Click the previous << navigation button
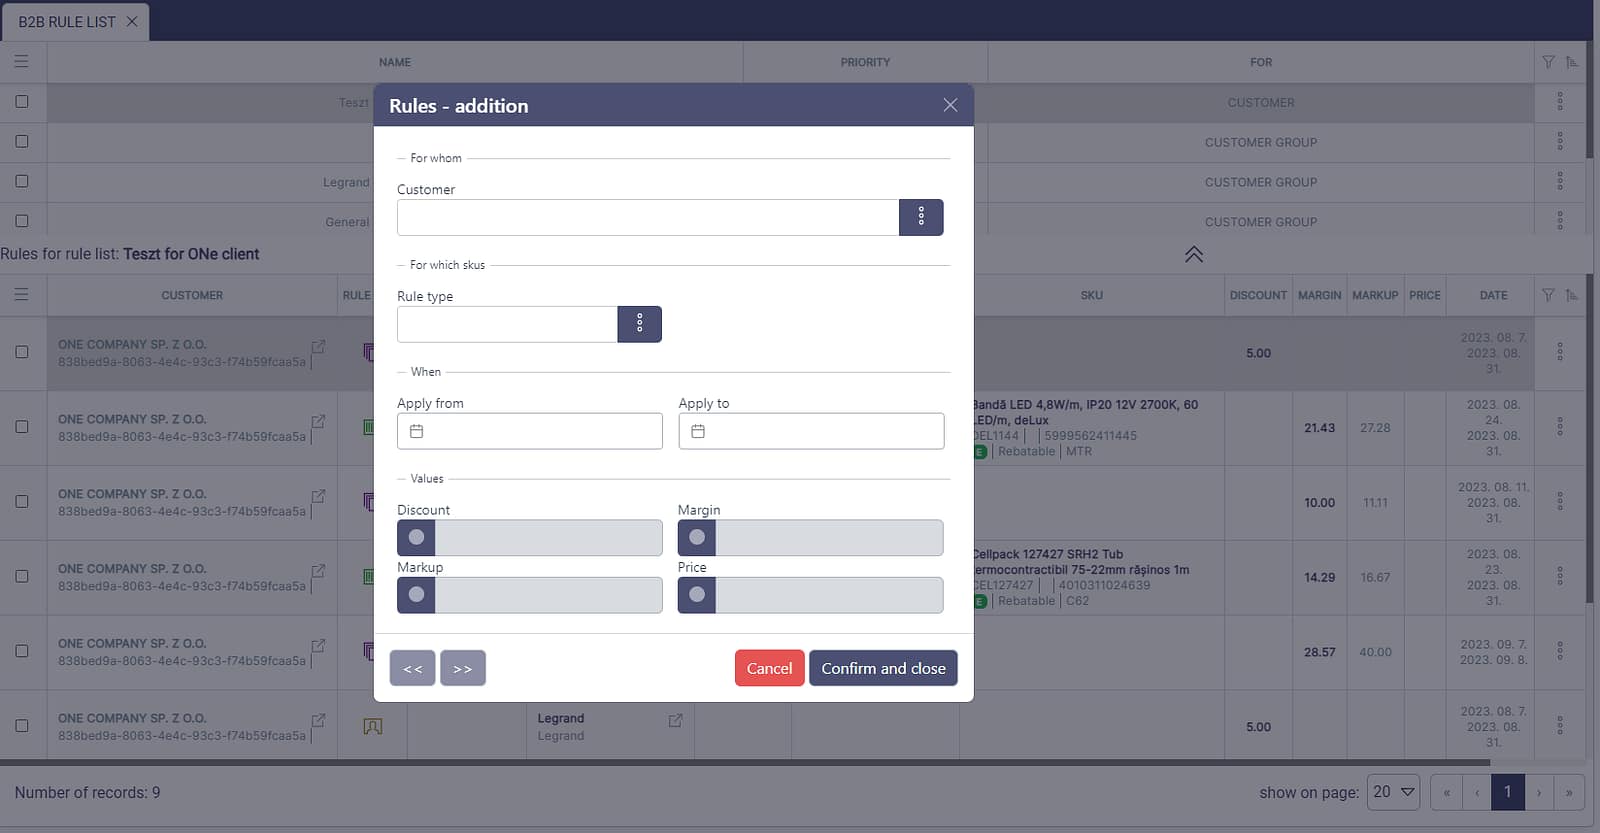Screen dimensions: 1600x833 412,668
